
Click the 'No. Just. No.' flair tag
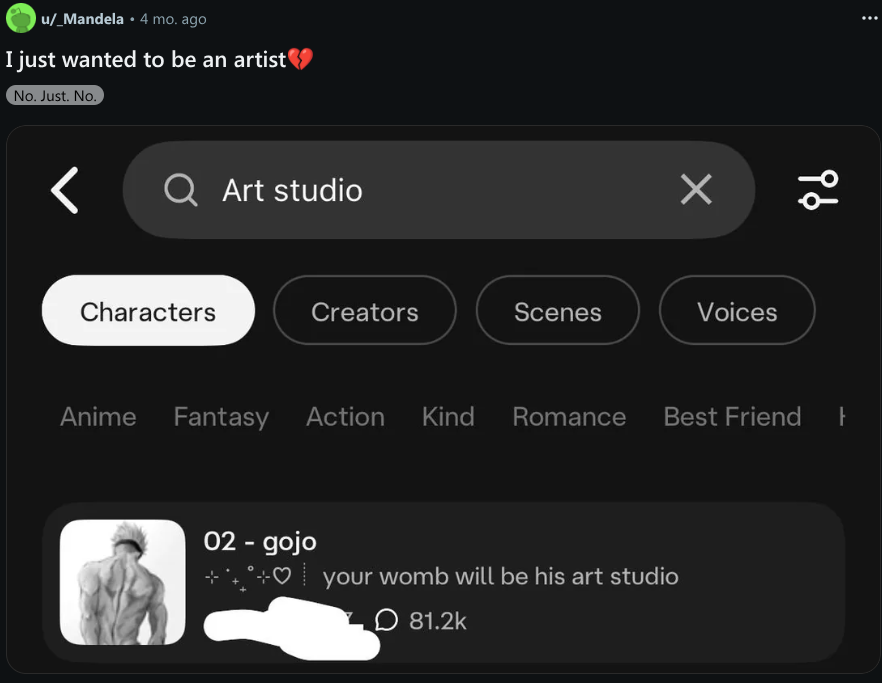55,96
